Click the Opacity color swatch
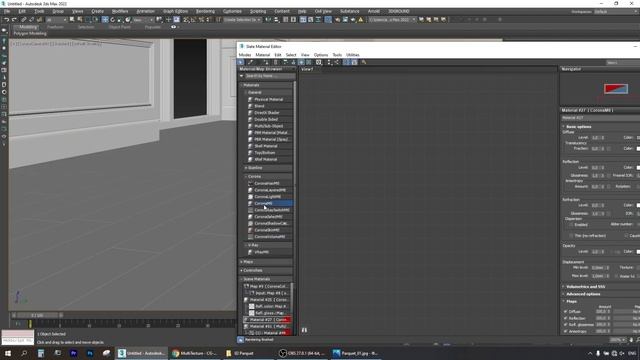This screenshot has height=360, width=640. [x=638, y=251]
